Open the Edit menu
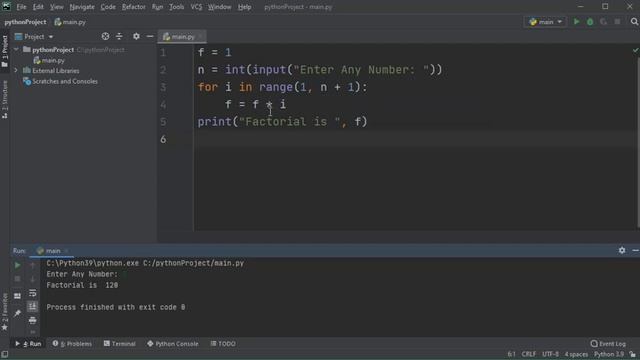This screenshot has height=360, width=640. (38, 7)
